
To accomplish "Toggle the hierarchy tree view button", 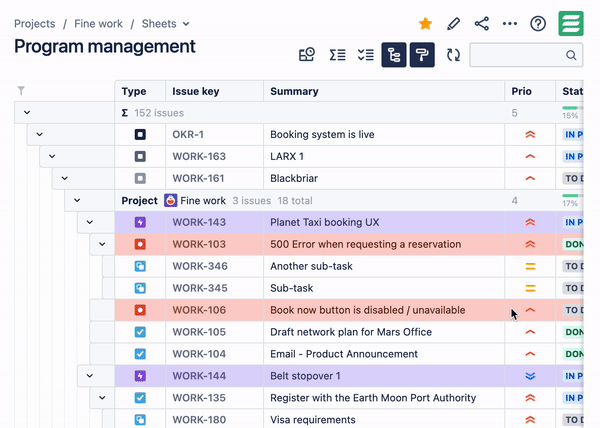I will [x=394, y=56].
